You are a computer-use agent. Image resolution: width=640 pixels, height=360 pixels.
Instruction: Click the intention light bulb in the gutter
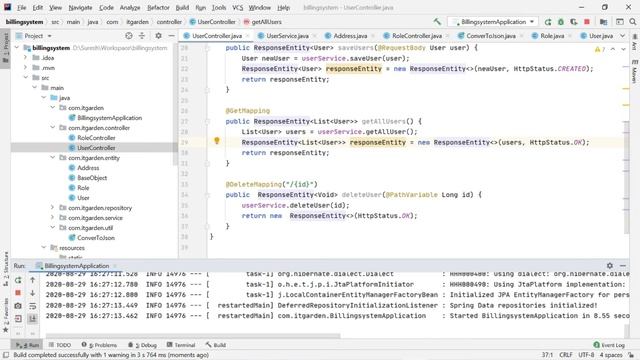pos(217,141)
